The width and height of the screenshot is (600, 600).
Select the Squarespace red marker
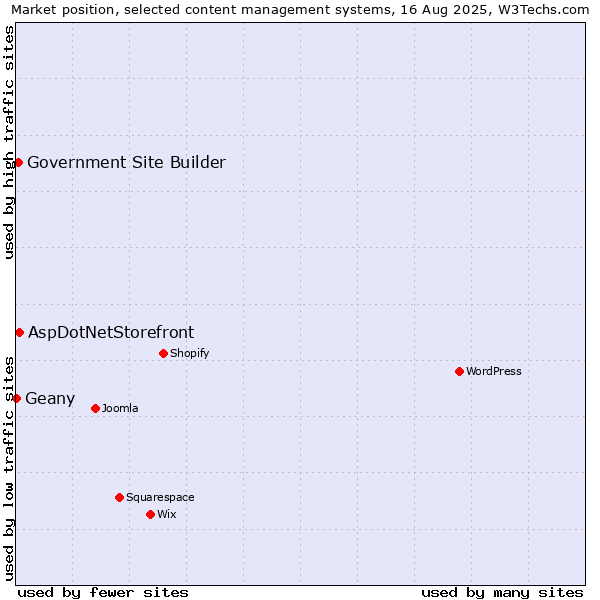tap(119, 497)
